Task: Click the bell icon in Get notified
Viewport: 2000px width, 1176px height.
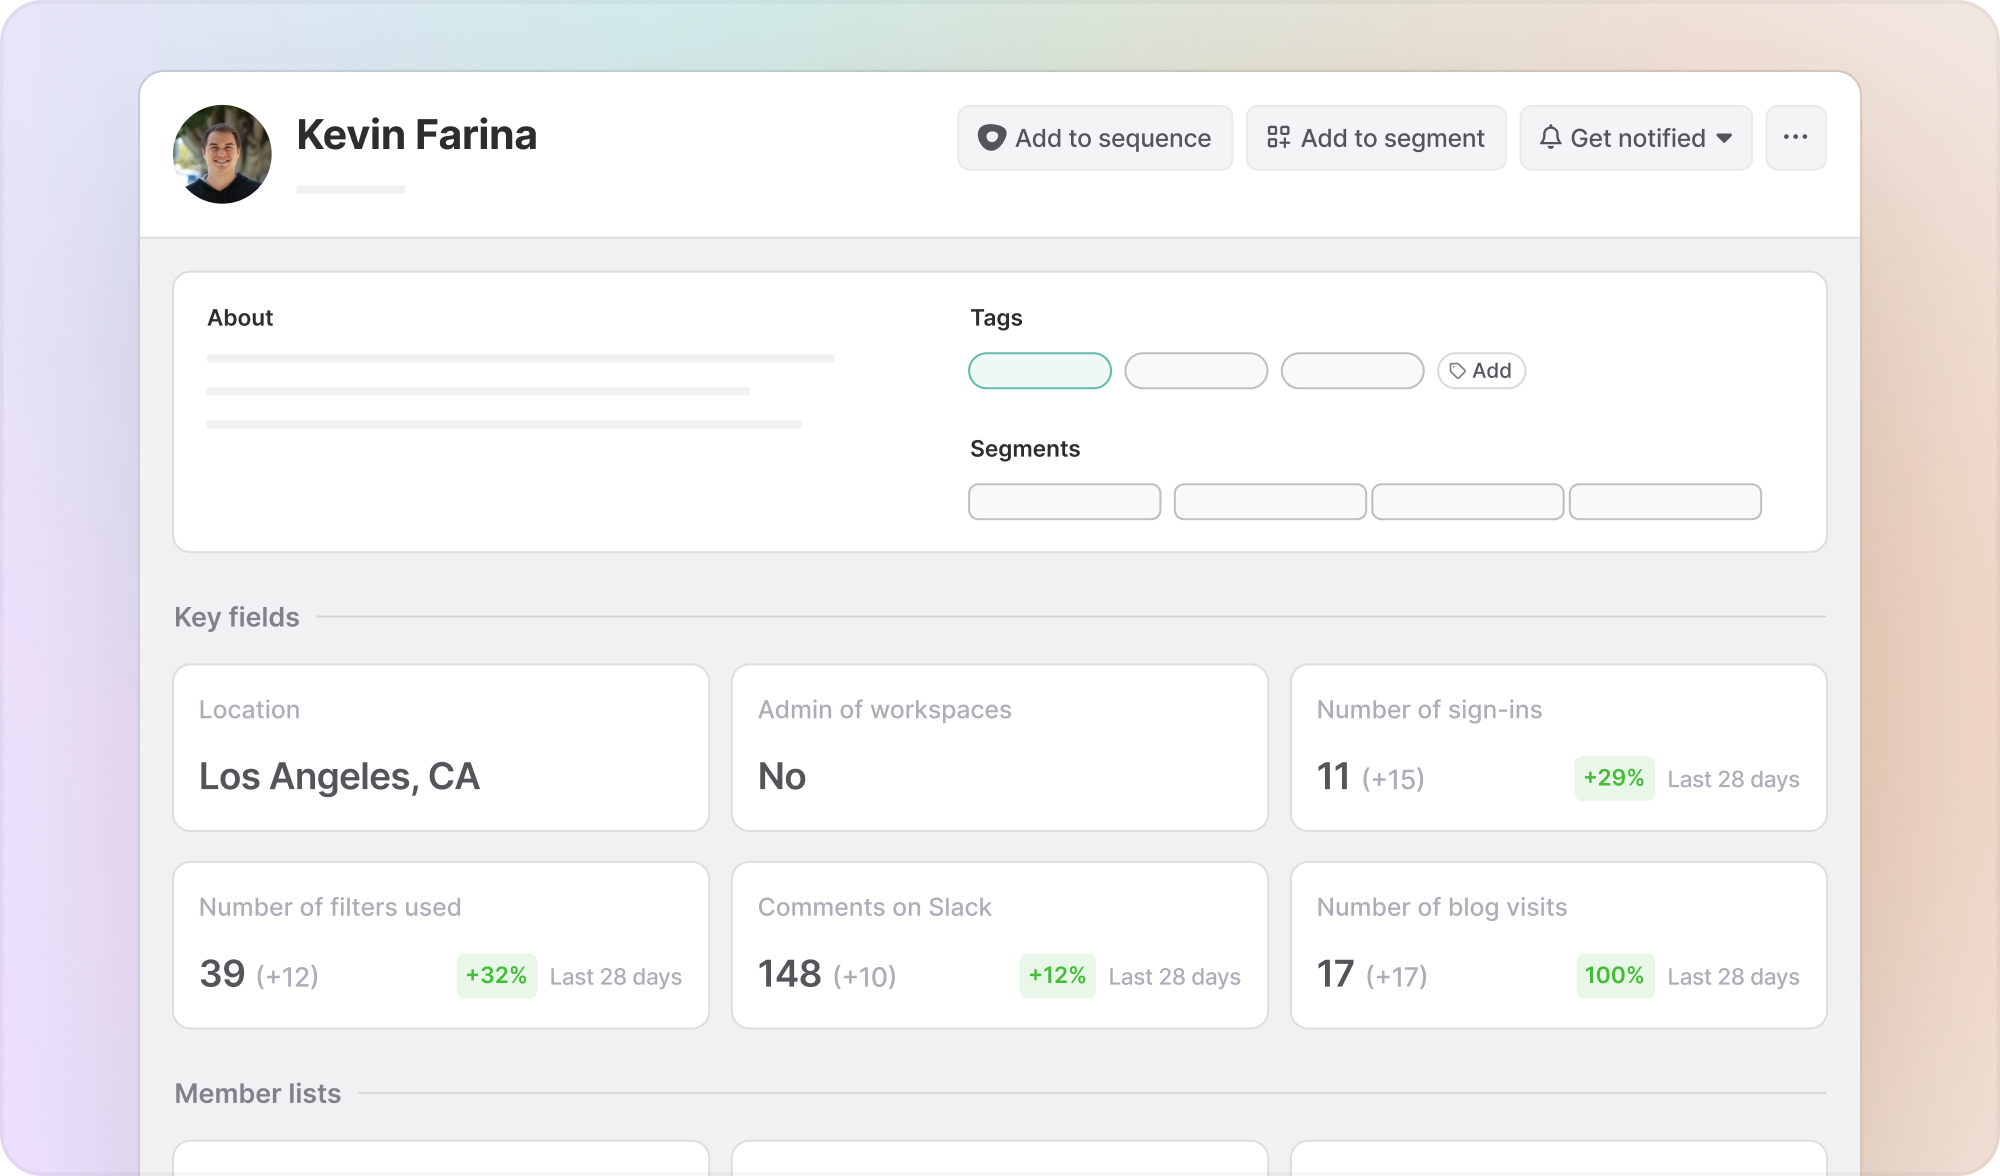Action: click(x=1550, y=138)
